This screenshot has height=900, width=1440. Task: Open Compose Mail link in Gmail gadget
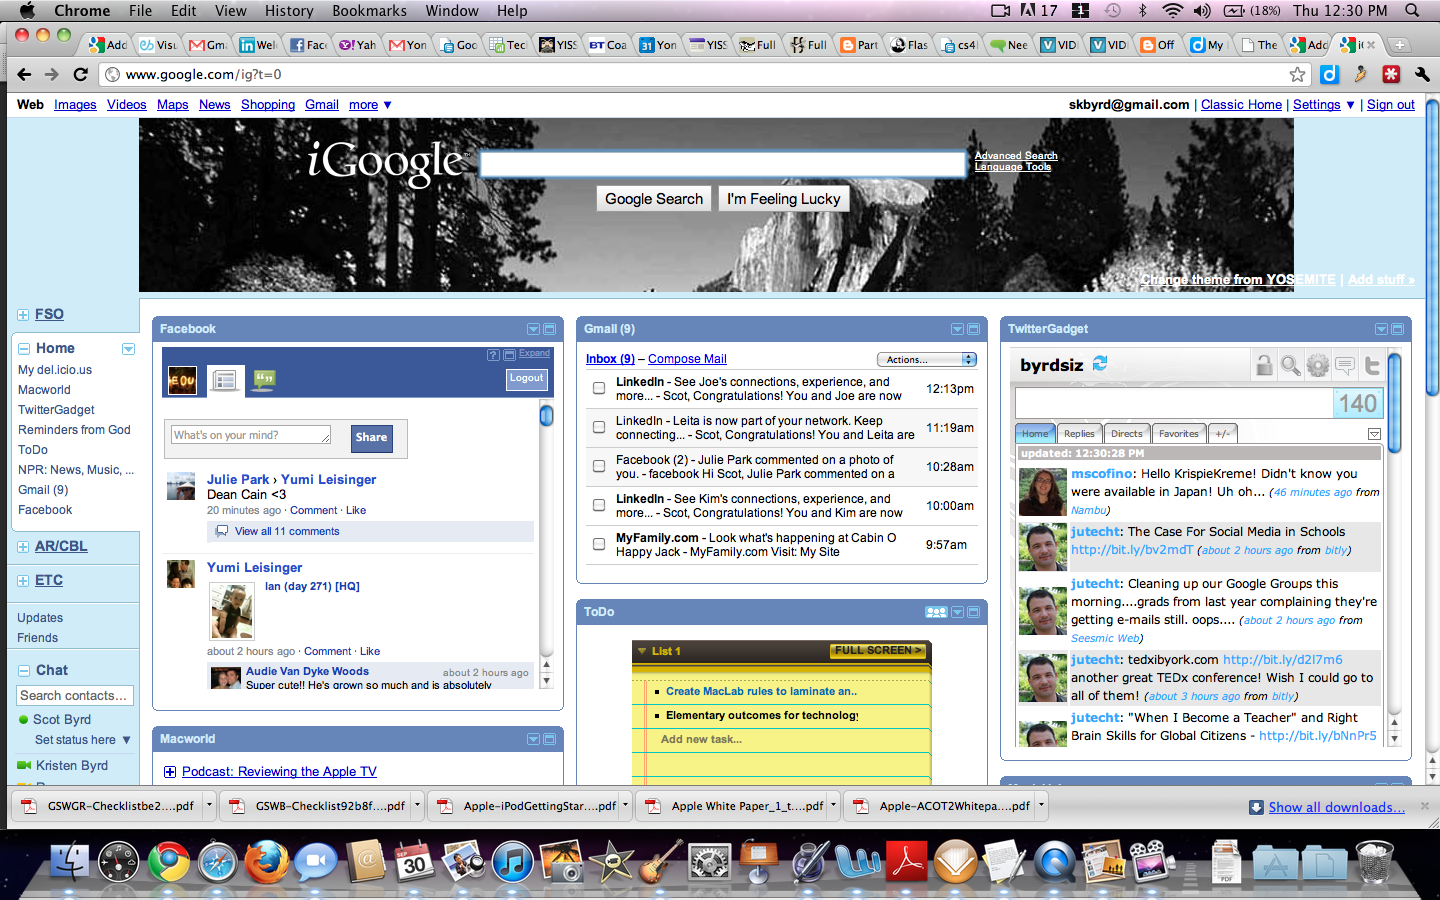coord(687,359)
